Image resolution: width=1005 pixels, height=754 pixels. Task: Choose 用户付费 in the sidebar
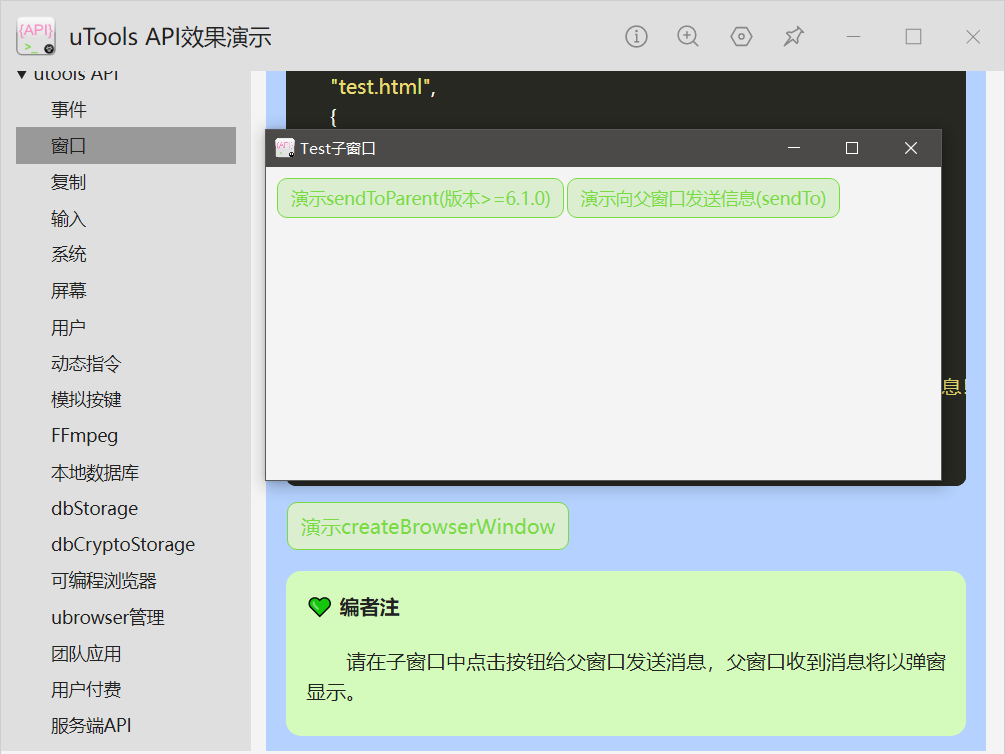point(126,690)
